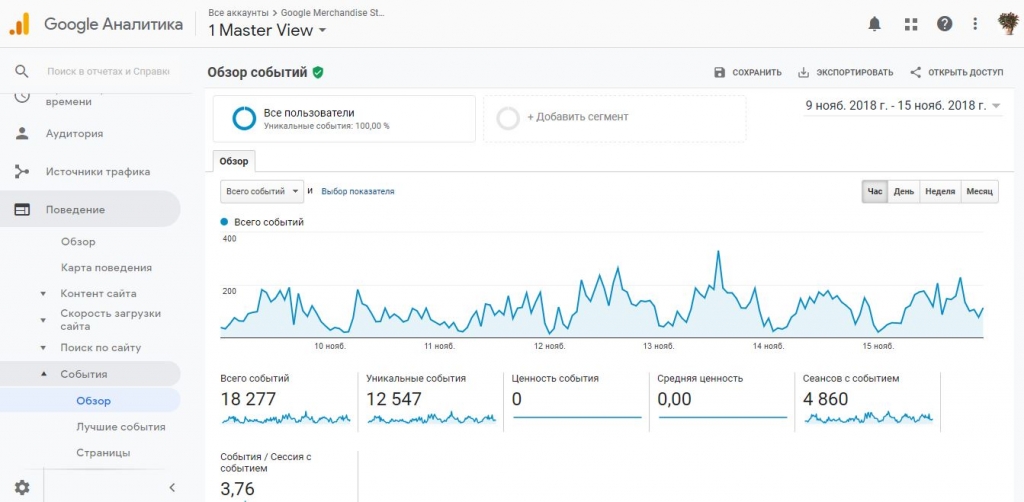Open the admin settings gear icon
The height and width of the screenshot is (502, 1024).
22,487
